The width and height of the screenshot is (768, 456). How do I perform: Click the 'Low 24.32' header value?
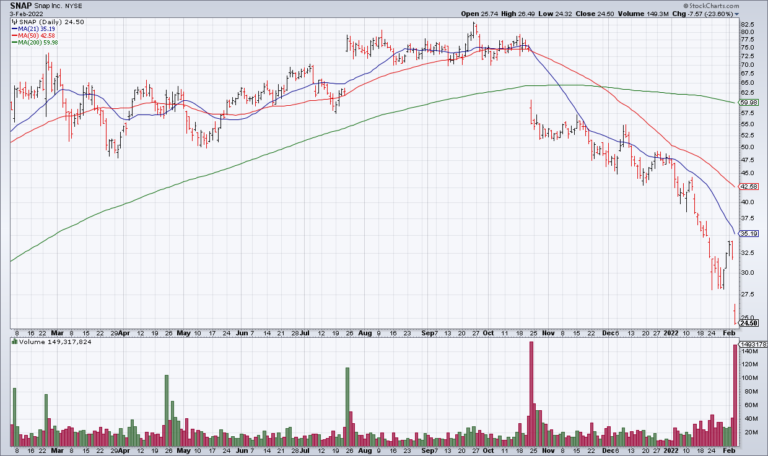tap(555, 14)
